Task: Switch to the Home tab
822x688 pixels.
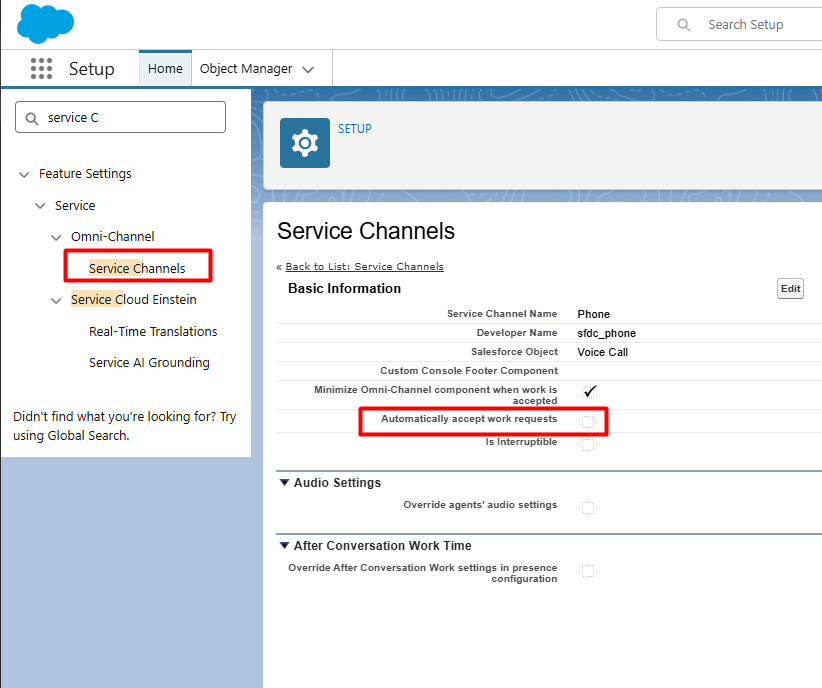Action: 165,69
